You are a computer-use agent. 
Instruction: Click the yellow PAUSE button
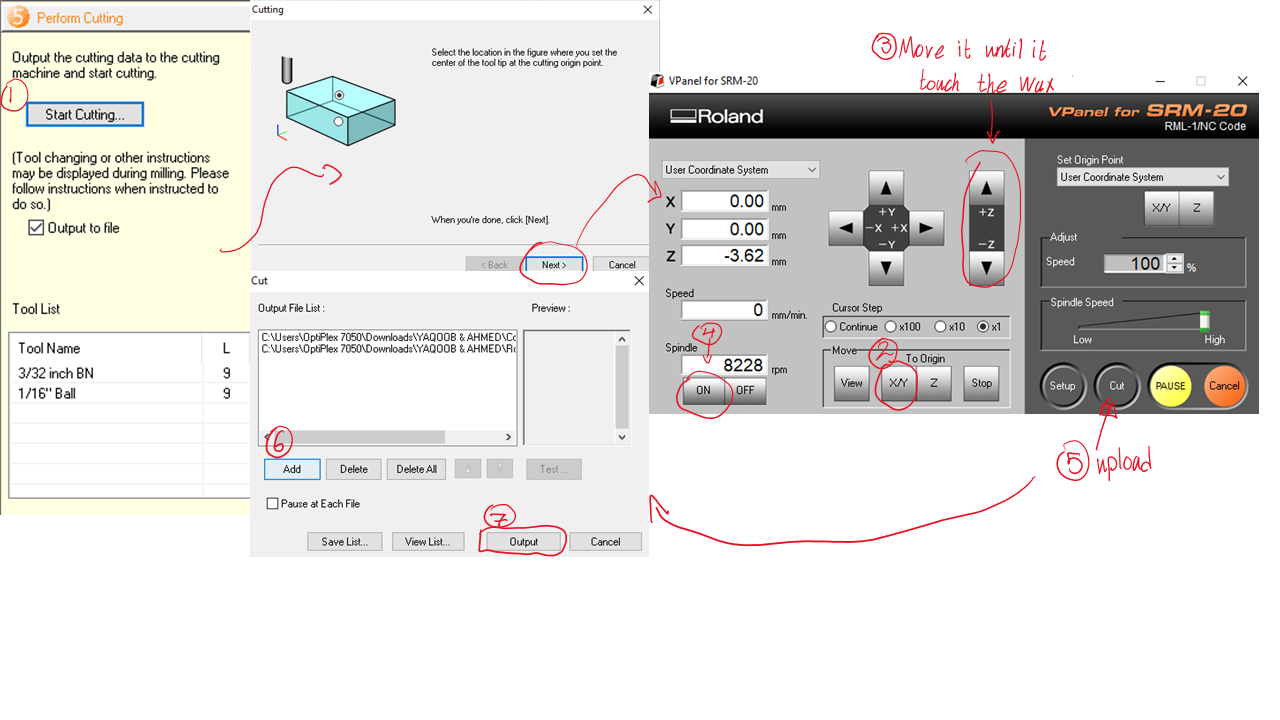pos(1170,386)
